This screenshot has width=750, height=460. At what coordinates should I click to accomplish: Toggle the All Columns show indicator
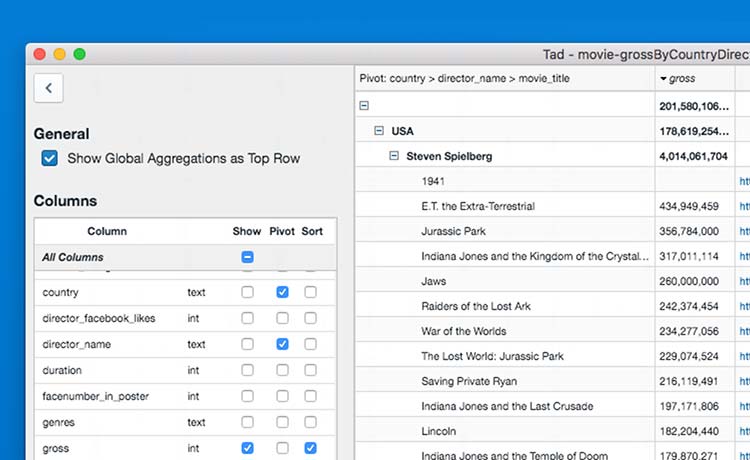tap(247, 257)
